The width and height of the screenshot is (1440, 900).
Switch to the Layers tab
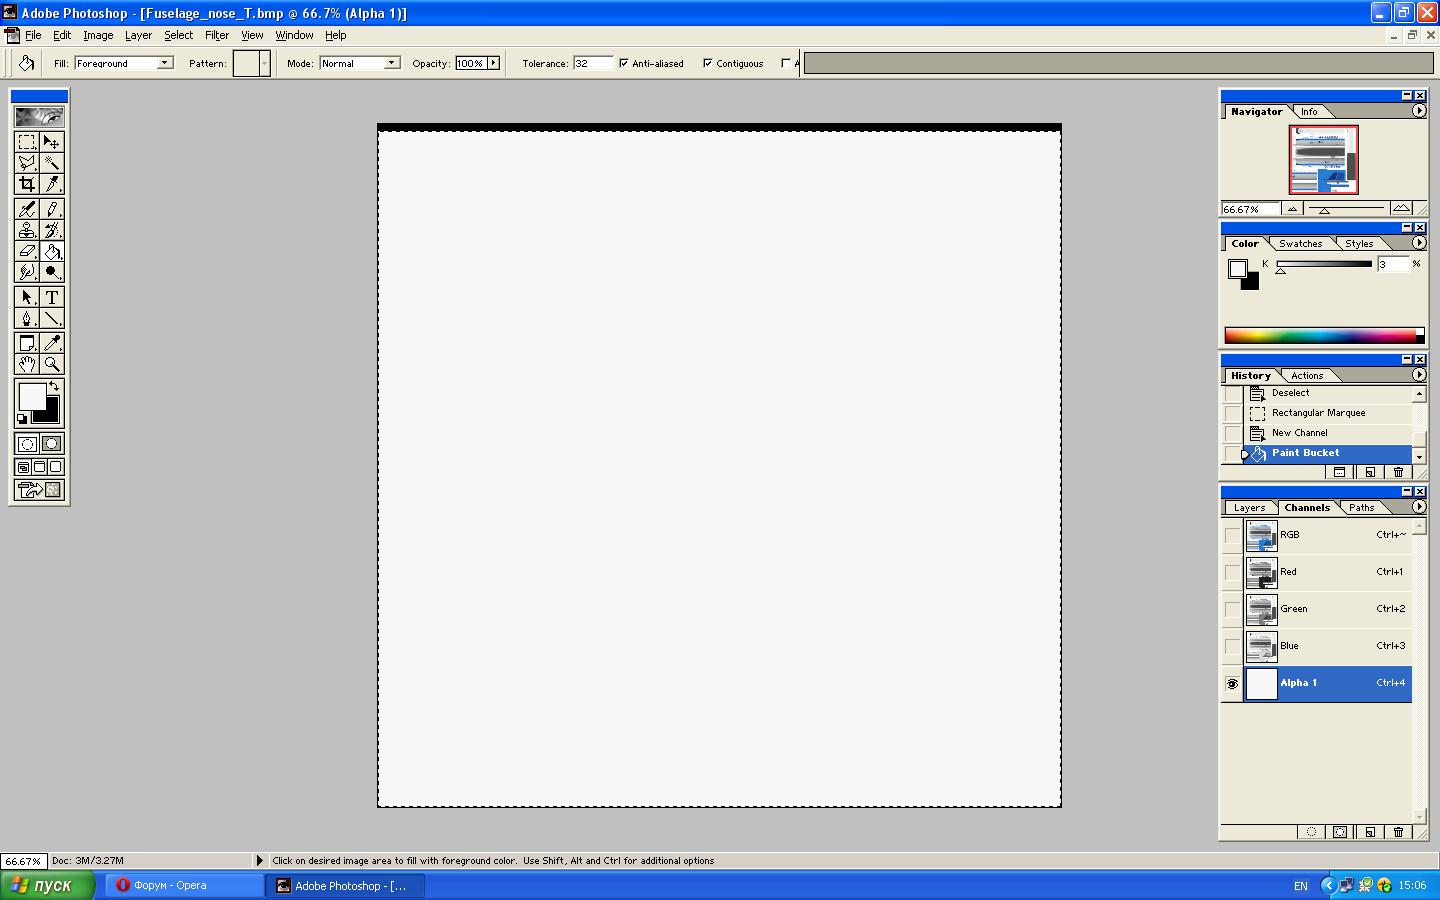(x=1249, y=508)
